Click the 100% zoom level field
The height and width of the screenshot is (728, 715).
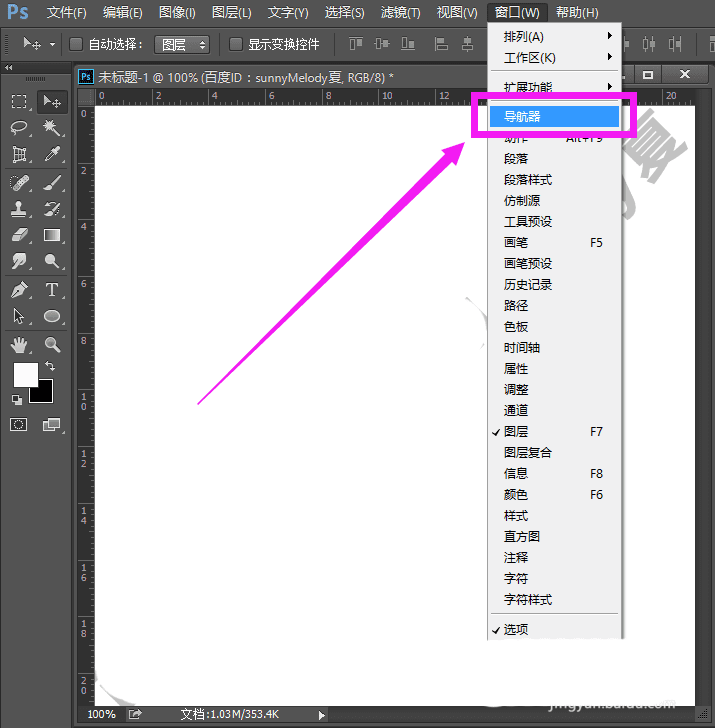(102, 714)
